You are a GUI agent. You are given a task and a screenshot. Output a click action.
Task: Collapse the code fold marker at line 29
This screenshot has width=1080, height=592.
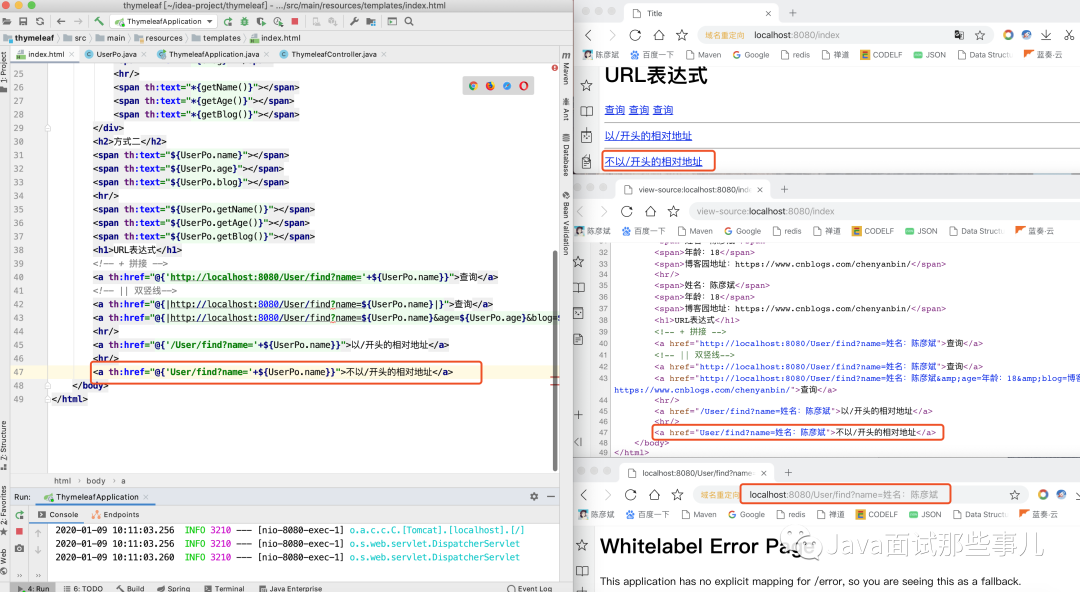click(48, 128)
